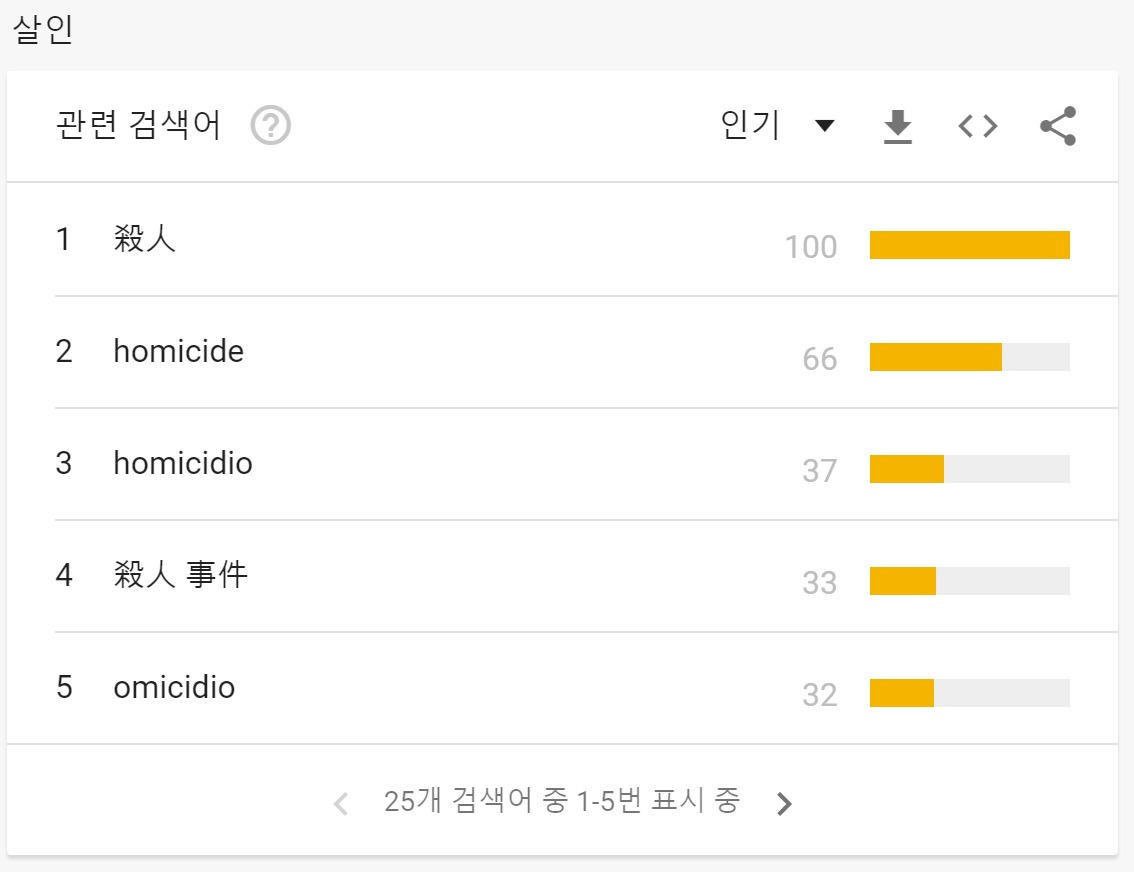Open the embed code icon
Viewport: 1134px width, 872px height.
point(978,127)
